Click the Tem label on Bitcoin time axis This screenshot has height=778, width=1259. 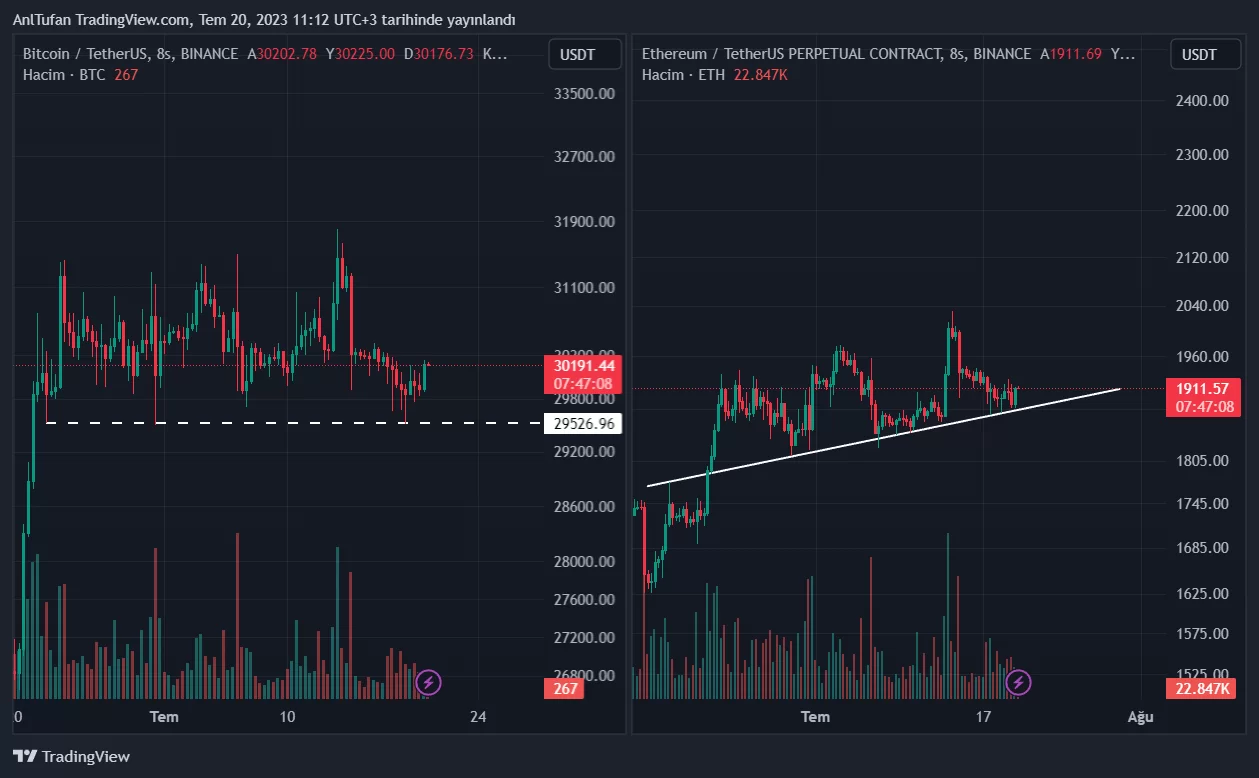click(164, 717)
